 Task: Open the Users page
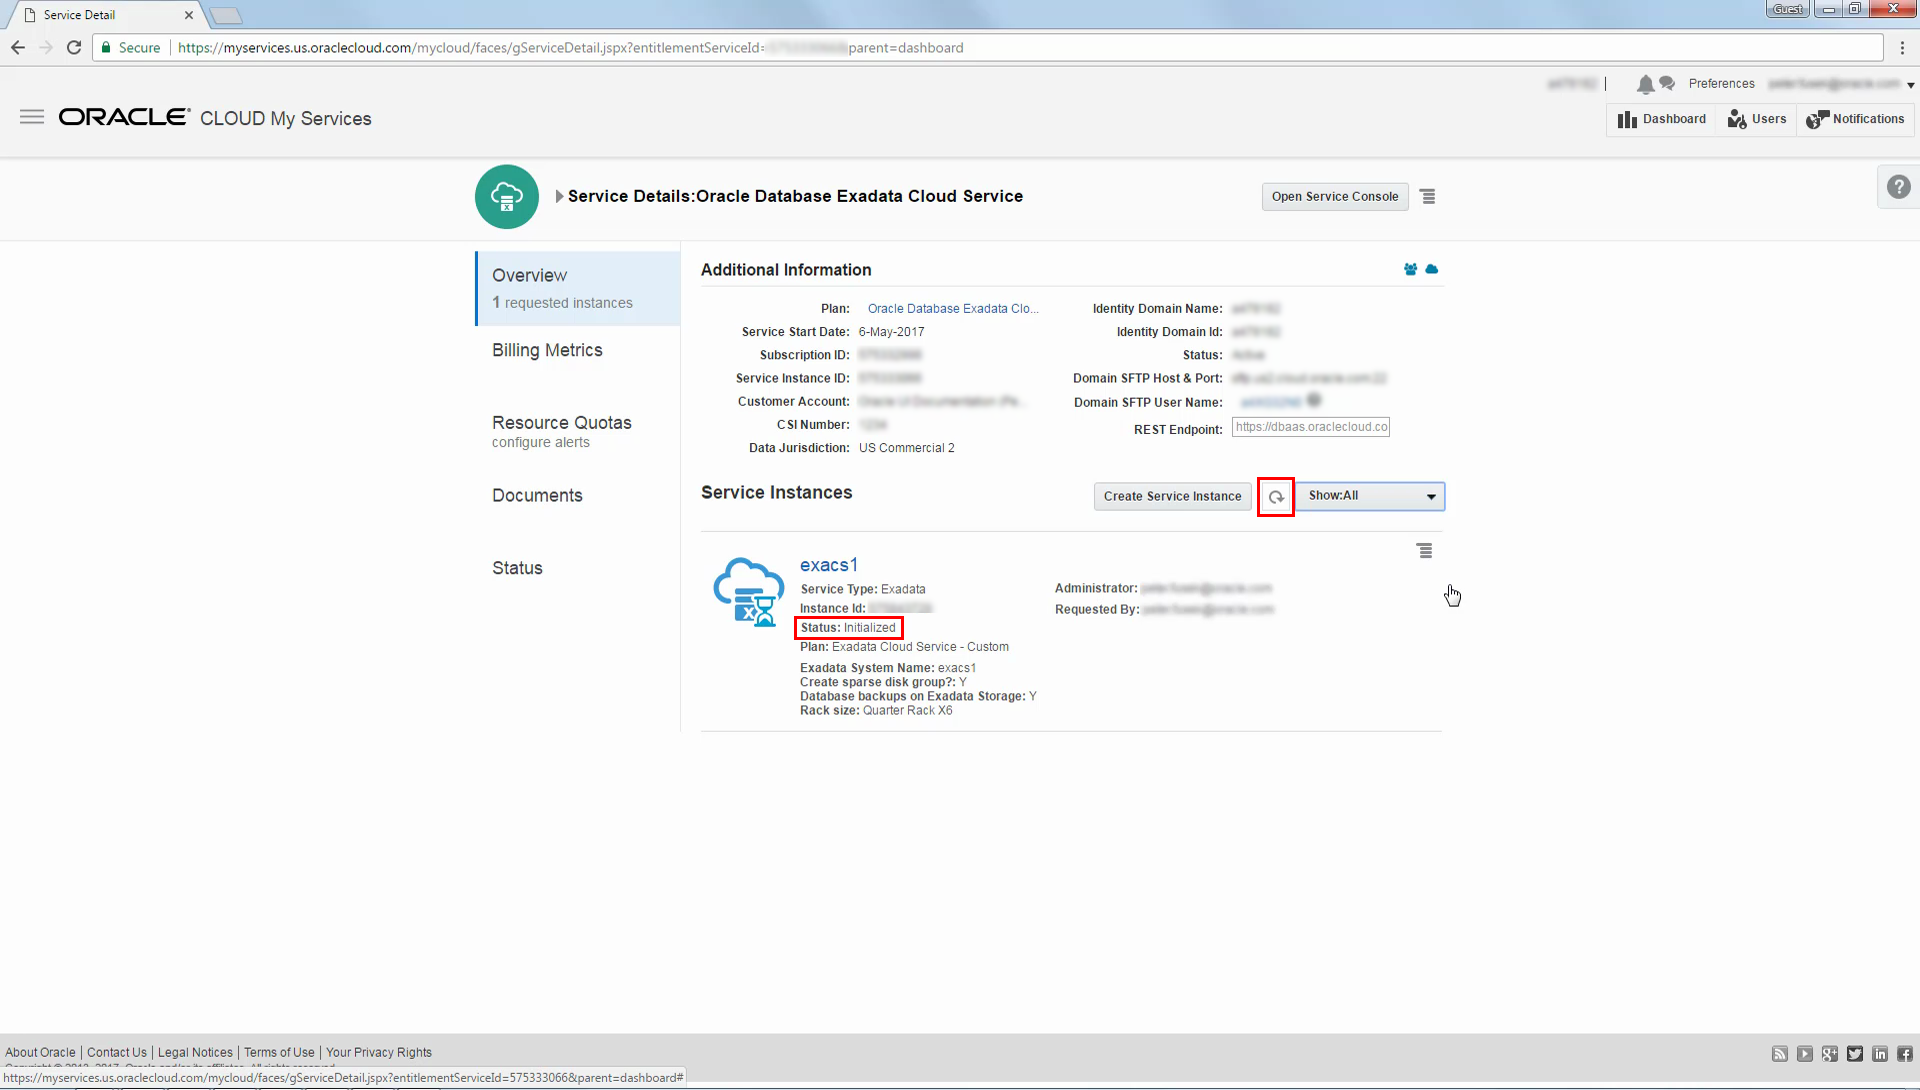[1756, 119]
